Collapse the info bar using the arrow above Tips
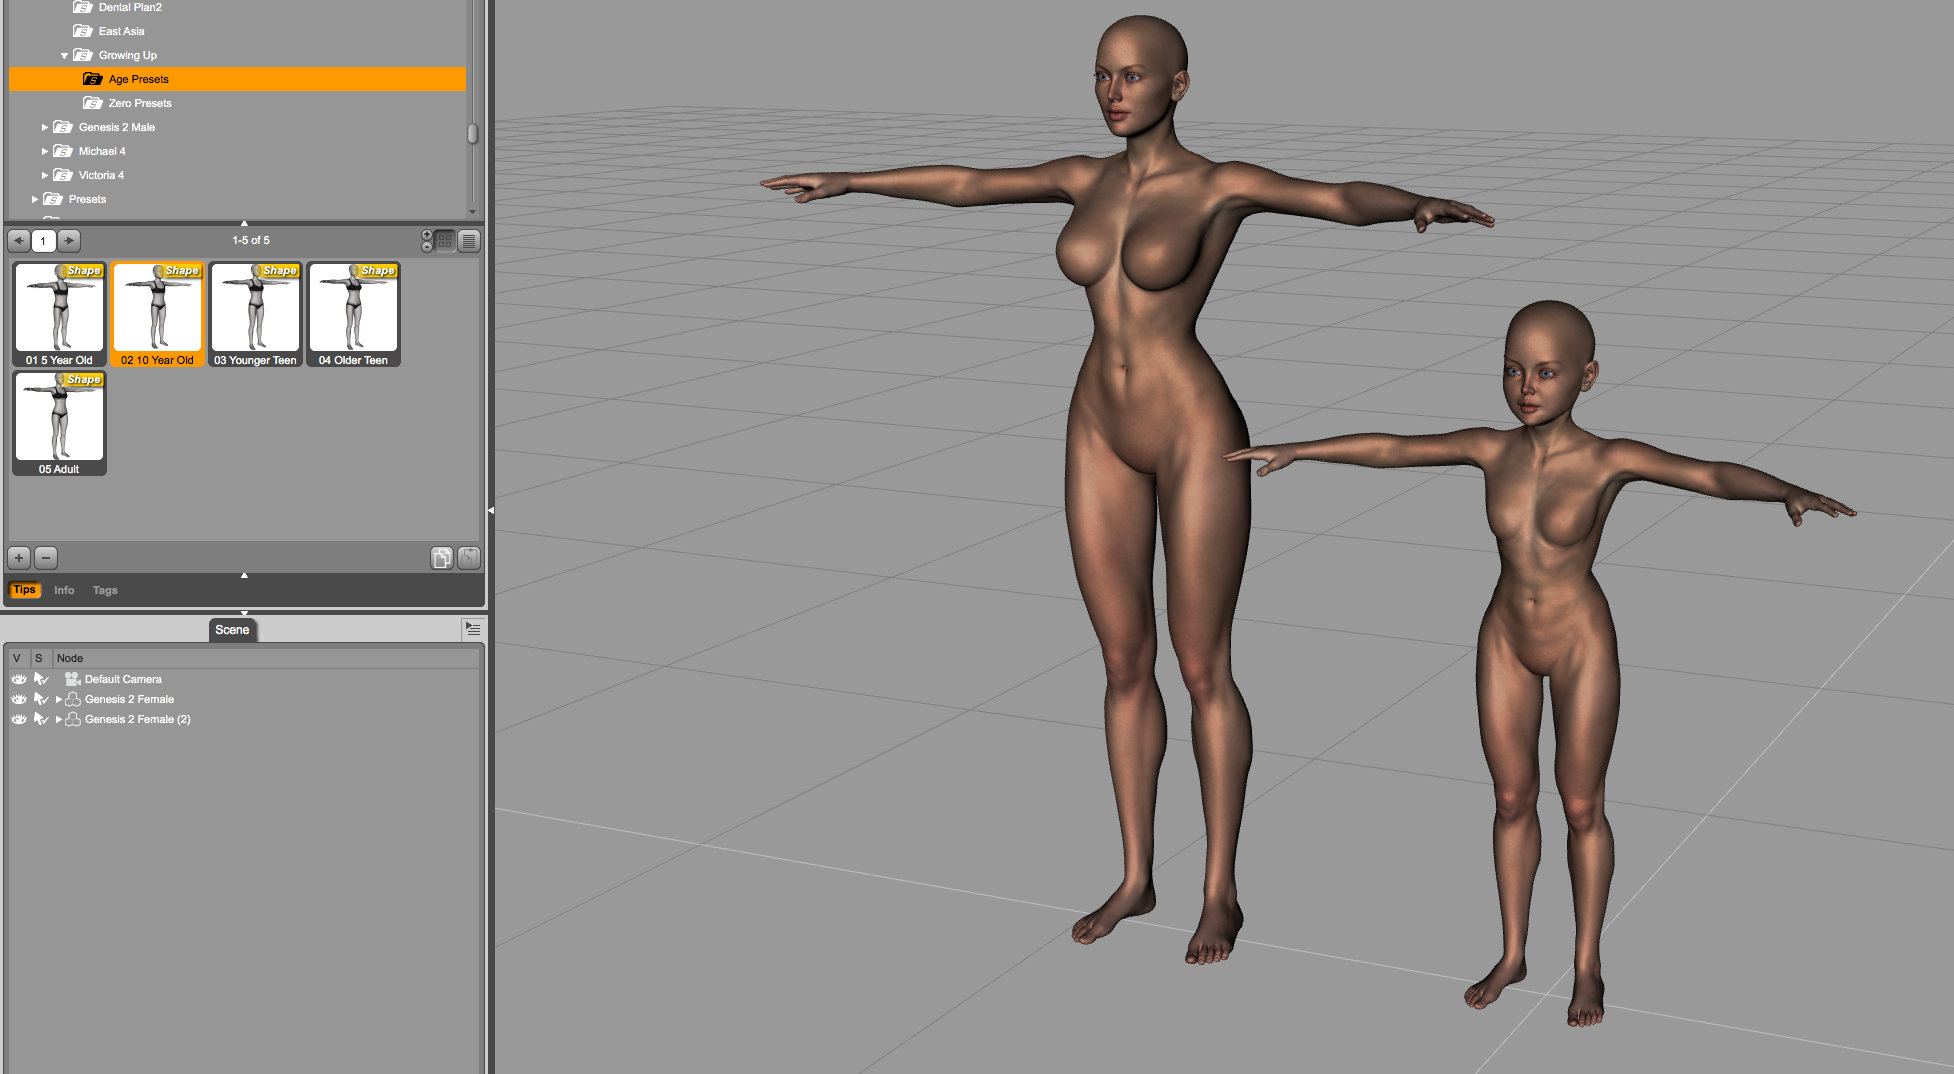 point(244,575)
